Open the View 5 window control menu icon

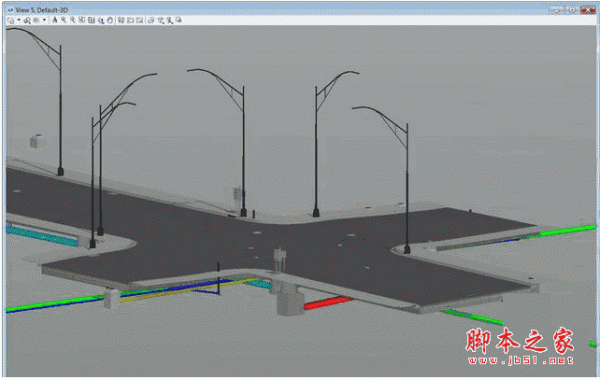click(10, 10)
